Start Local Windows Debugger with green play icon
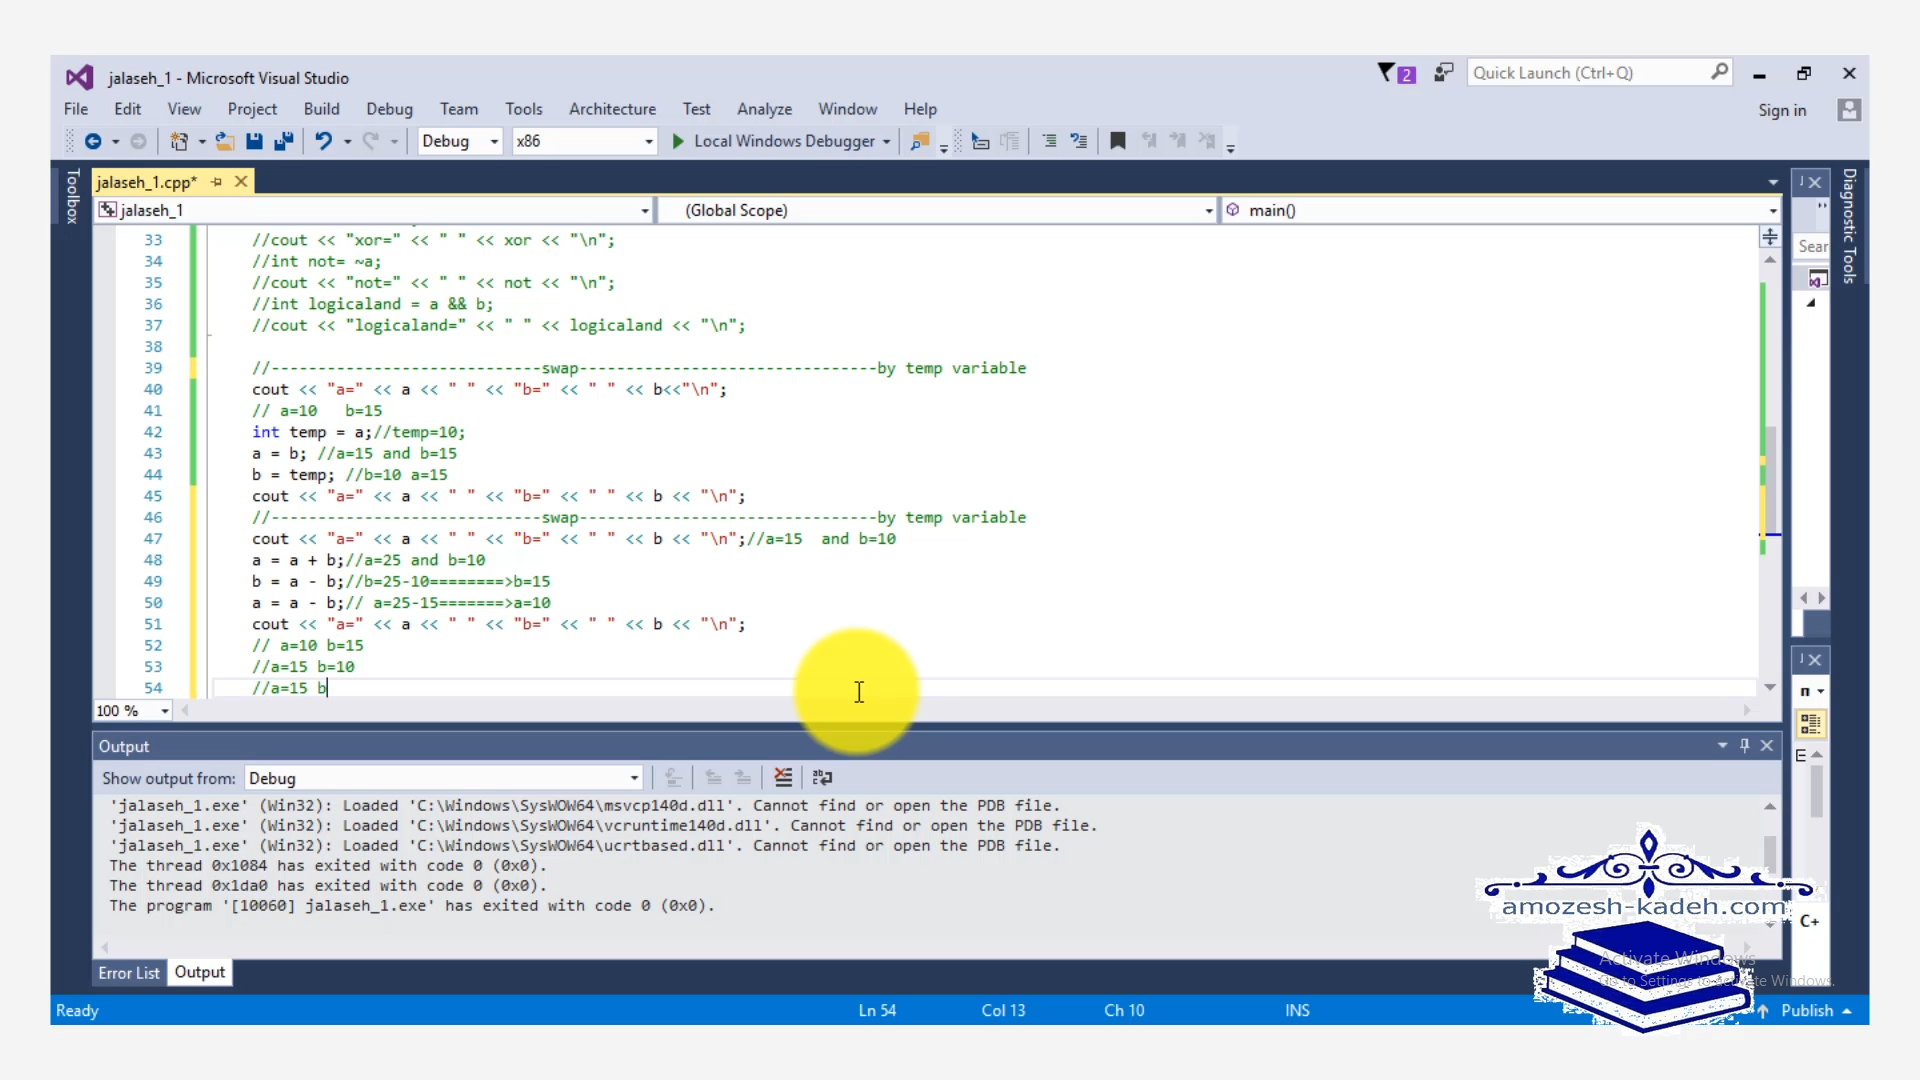 point(678,141)
